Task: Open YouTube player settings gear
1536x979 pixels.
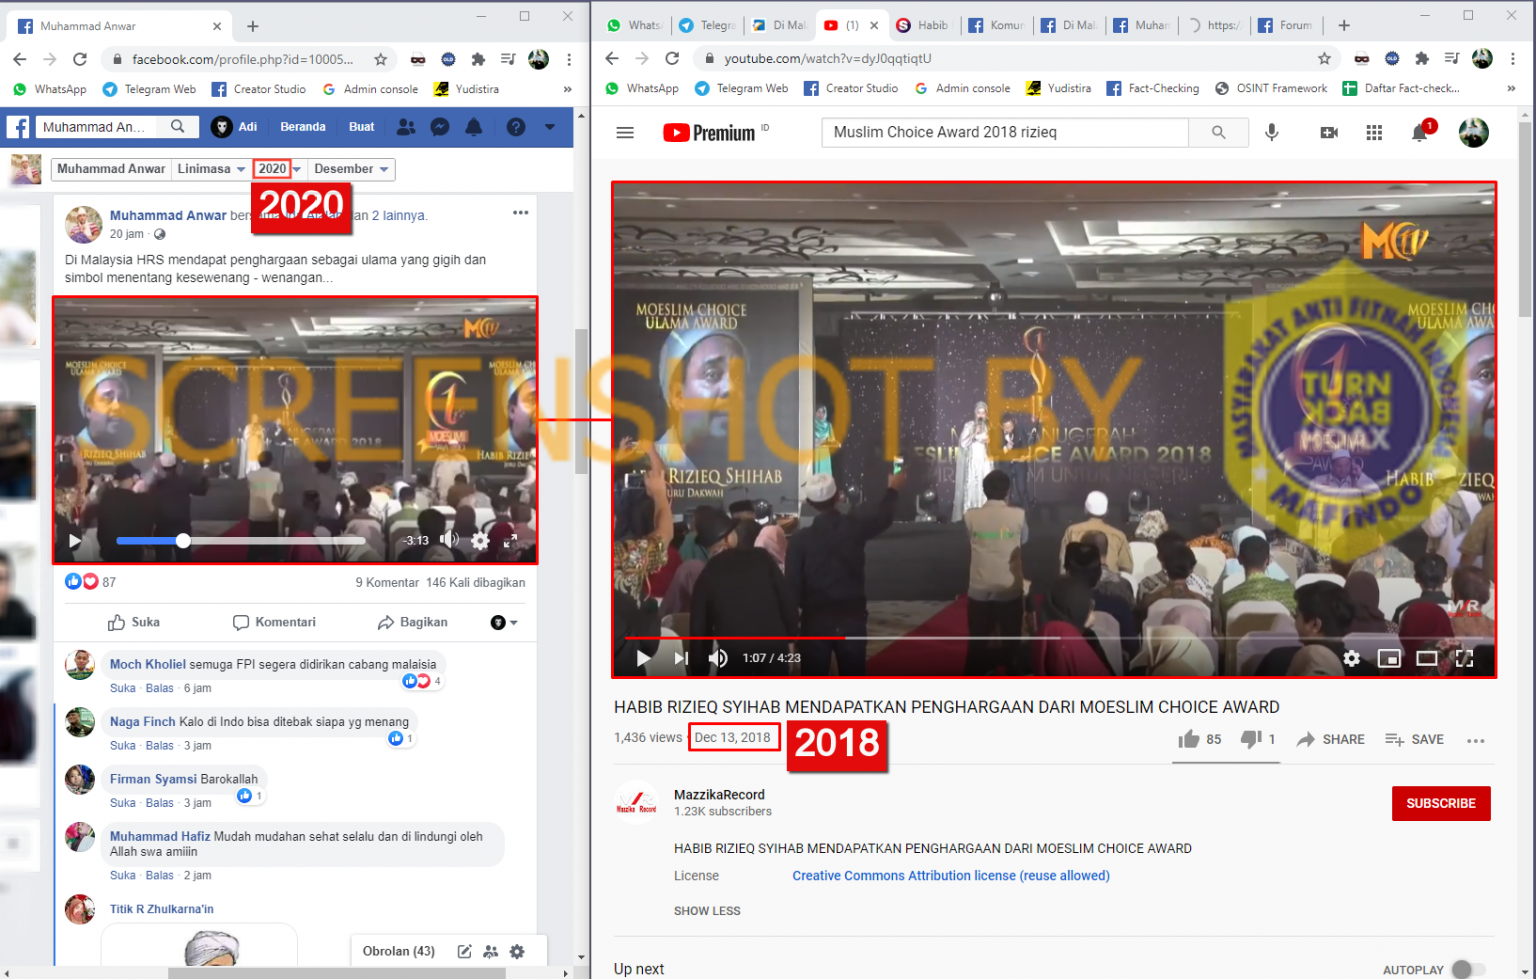Action: tap(1351, 658)
